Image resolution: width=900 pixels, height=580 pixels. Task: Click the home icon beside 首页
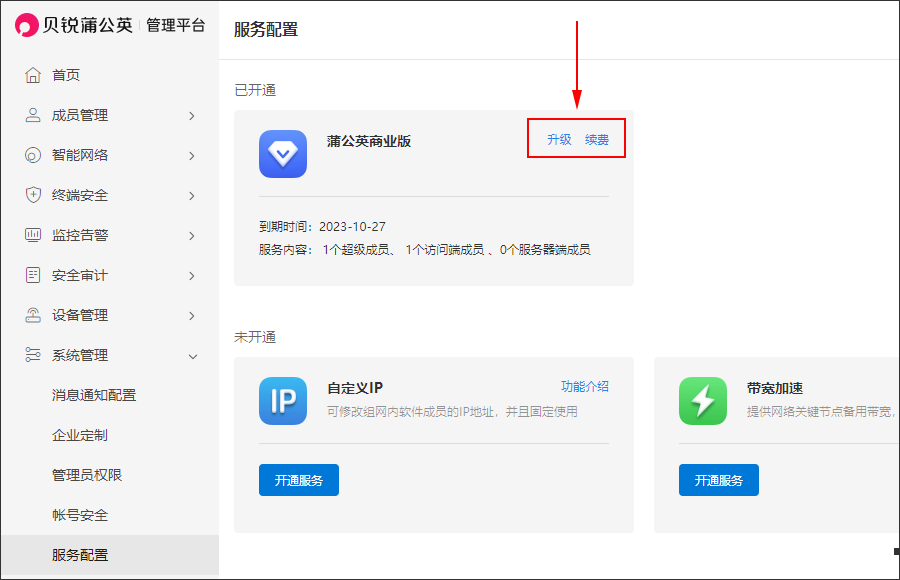tap(33, 75)
